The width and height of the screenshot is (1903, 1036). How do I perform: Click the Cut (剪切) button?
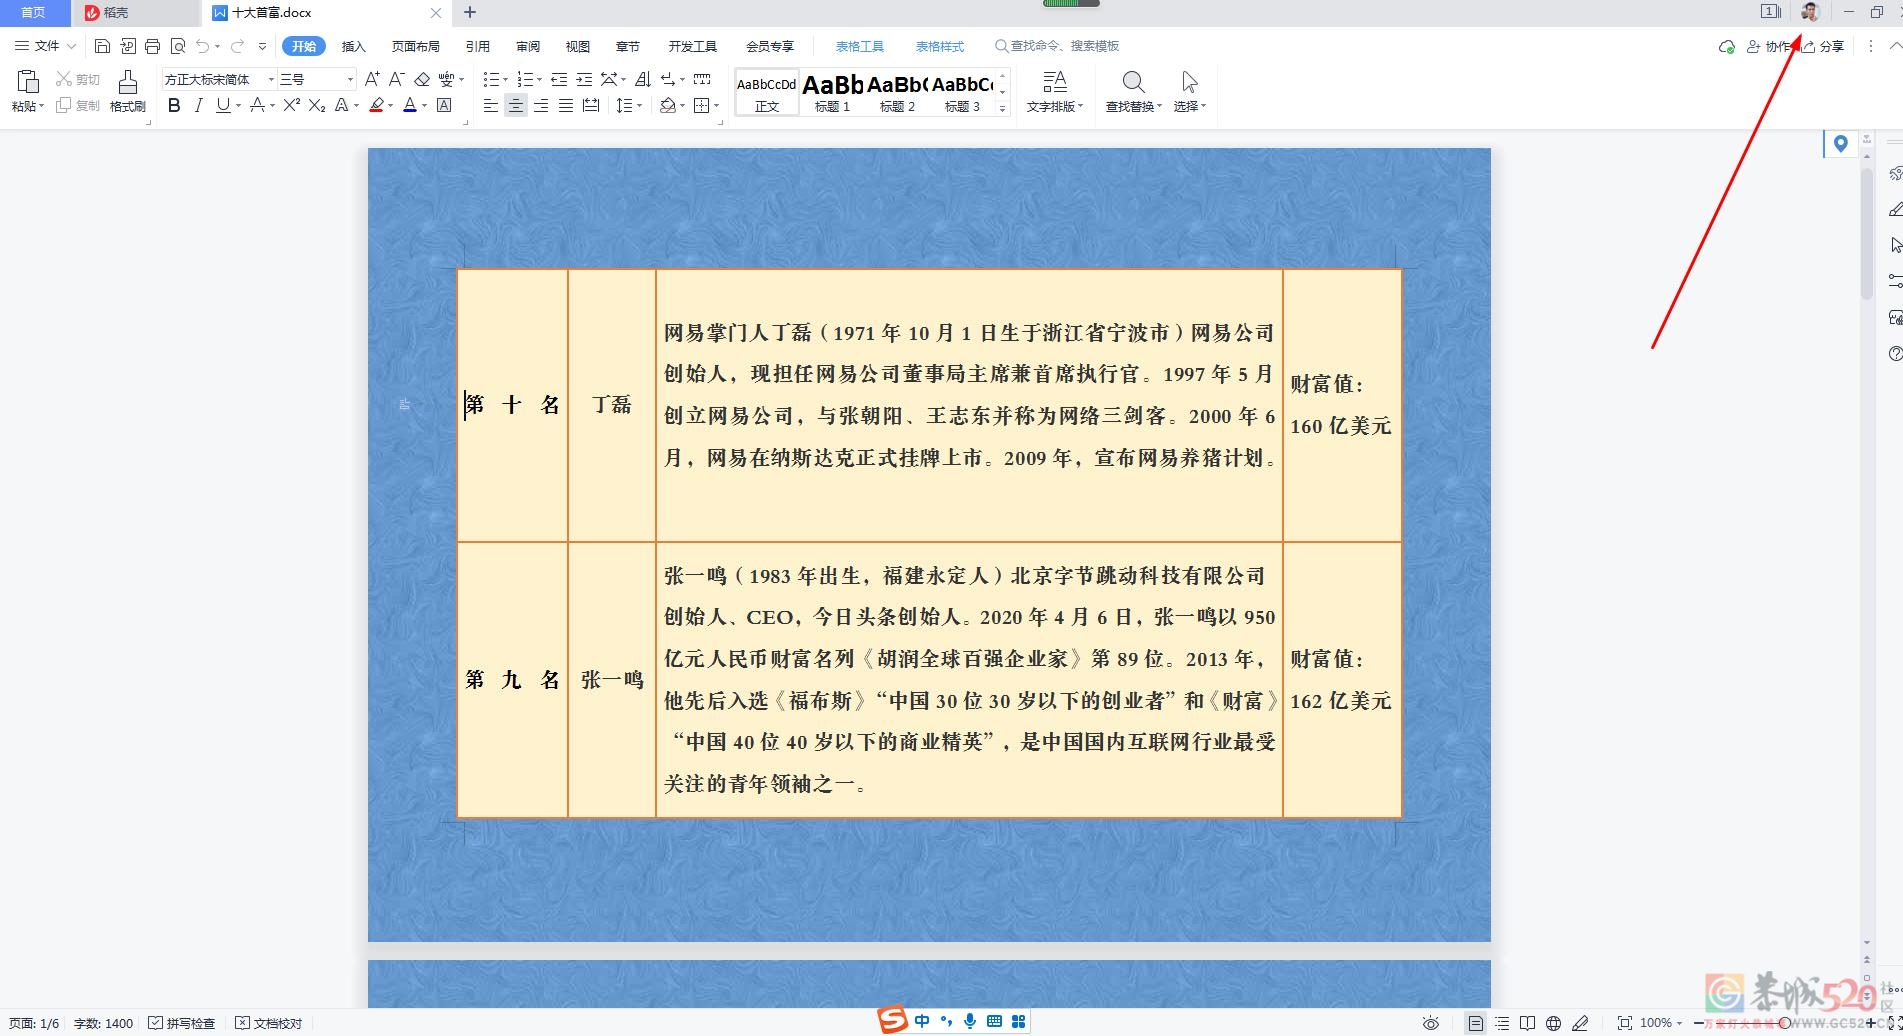click(77, 79)
